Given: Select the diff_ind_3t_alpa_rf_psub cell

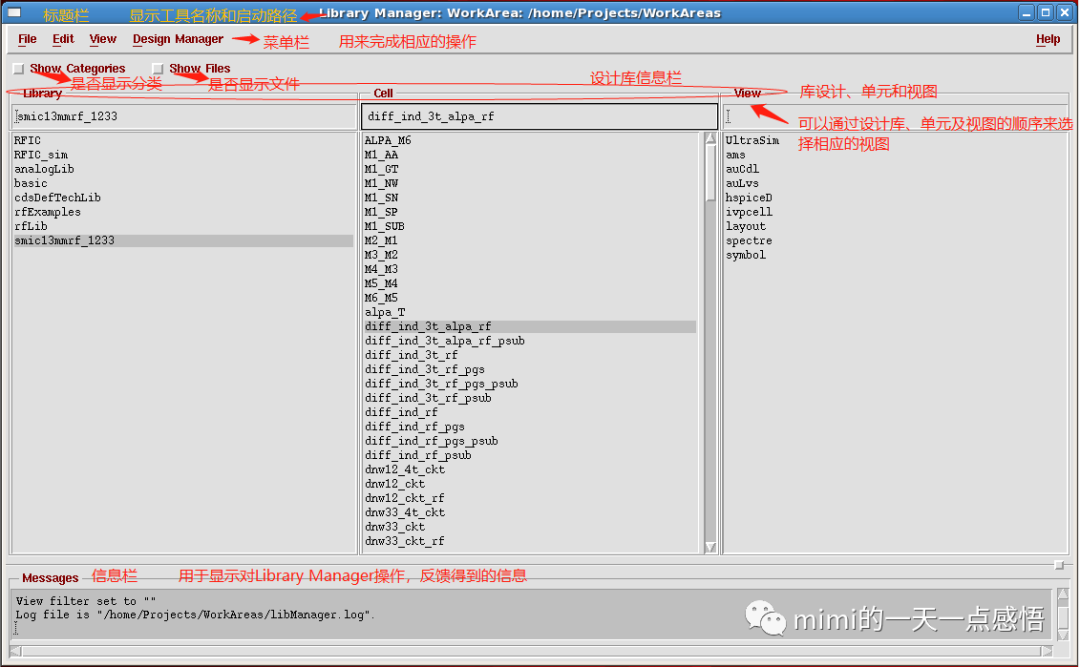Looking at the screenshot, I should coord(445,341).
